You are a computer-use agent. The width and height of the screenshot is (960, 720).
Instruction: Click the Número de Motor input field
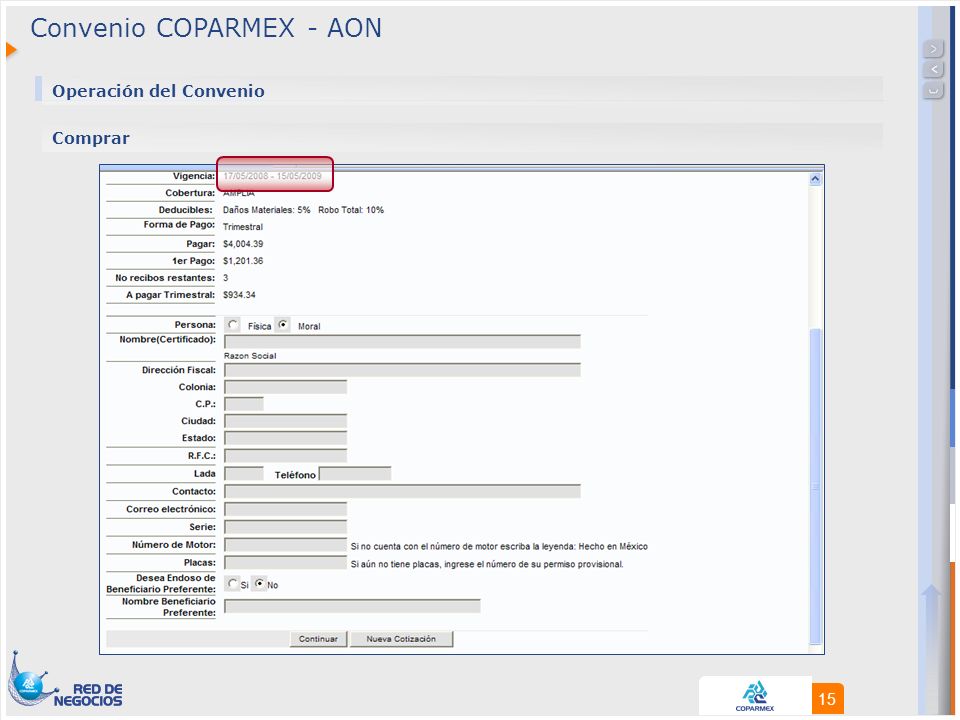(285, 545)
